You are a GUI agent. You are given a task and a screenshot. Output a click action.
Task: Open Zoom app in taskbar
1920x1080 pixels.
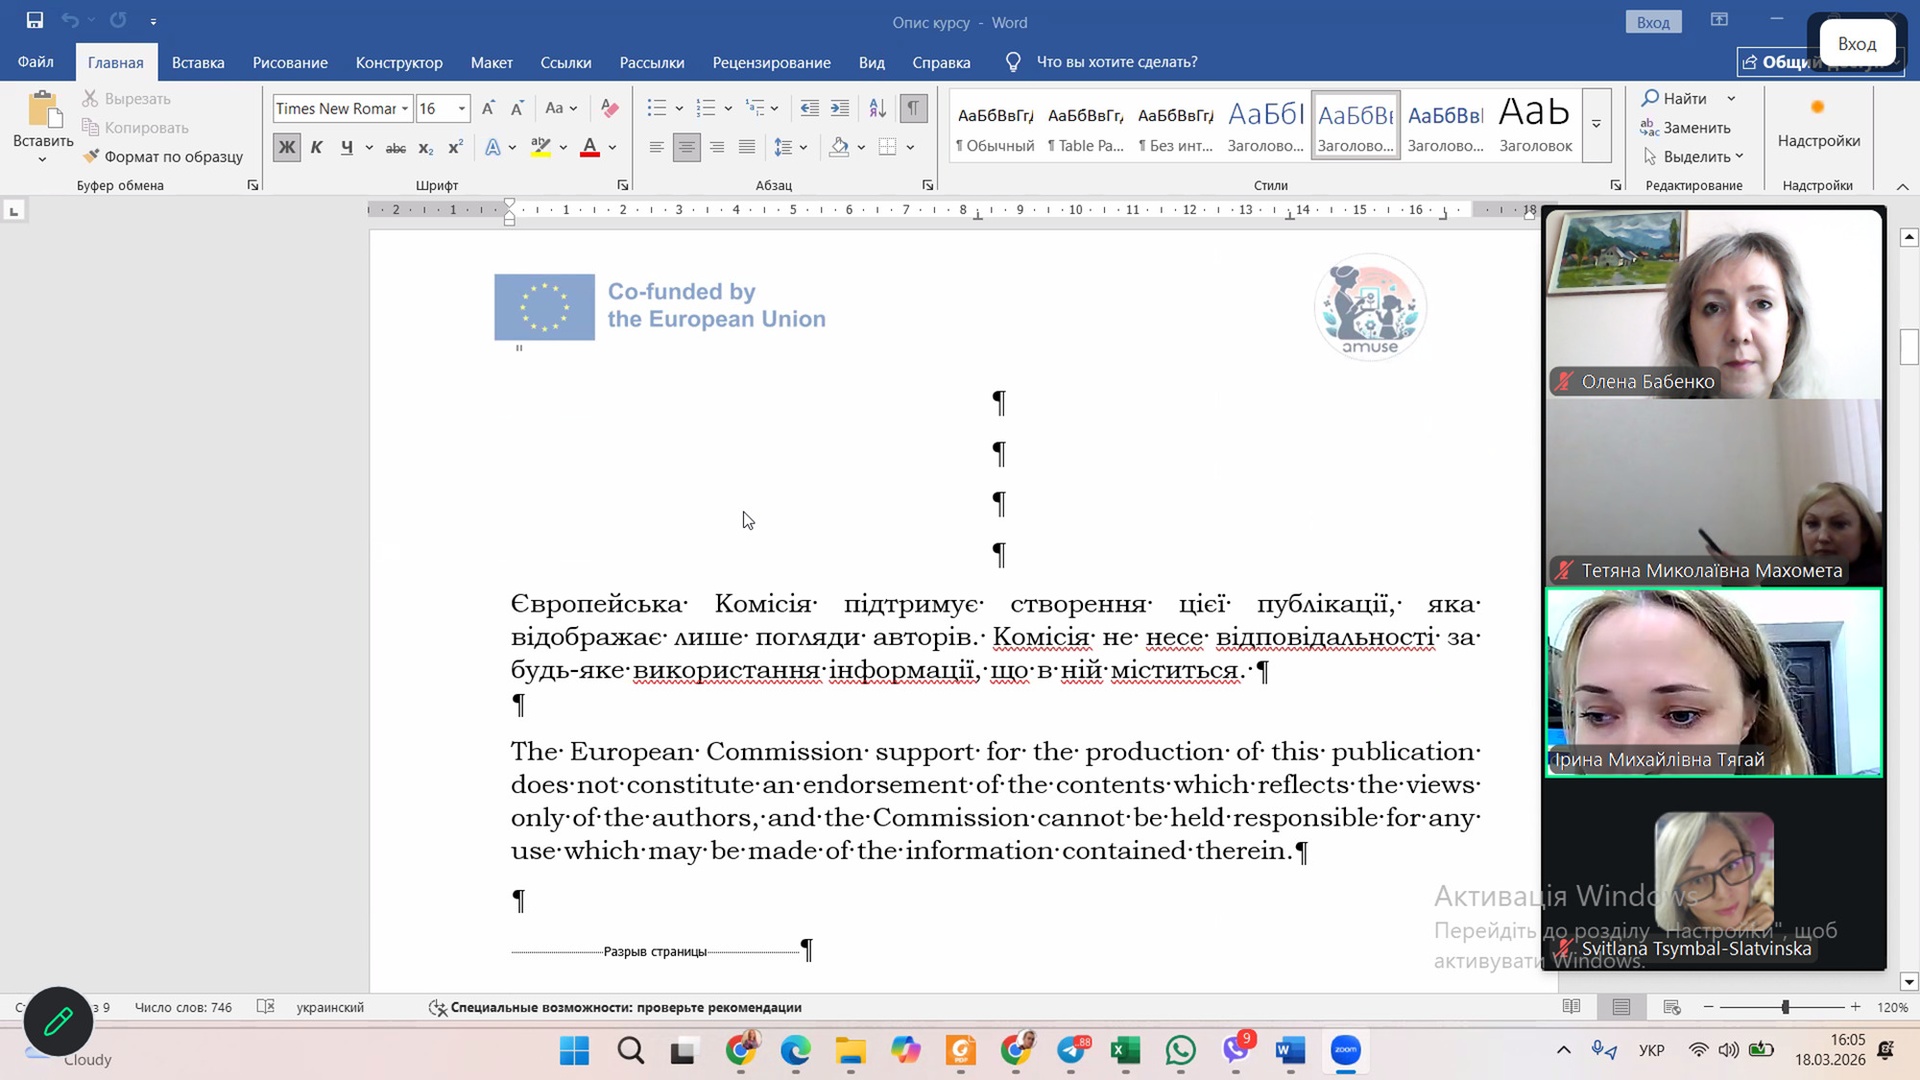click(1345, 1050)
